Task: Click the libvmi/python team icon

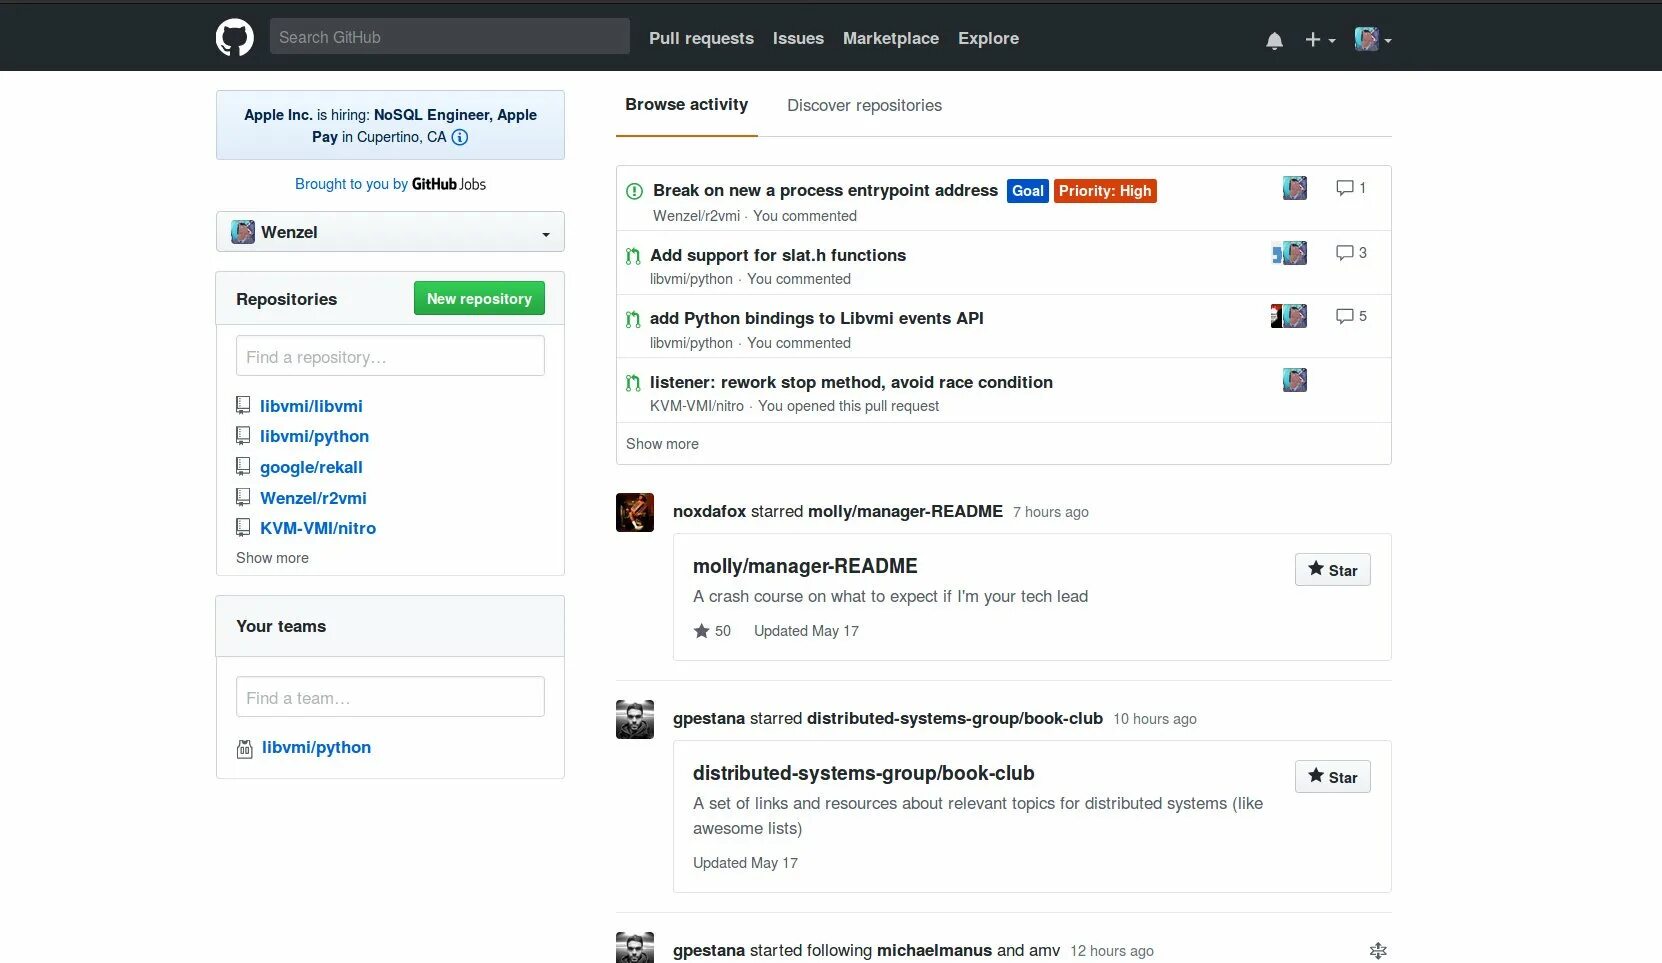Action: pyautogui.click(x=244, y=748)
